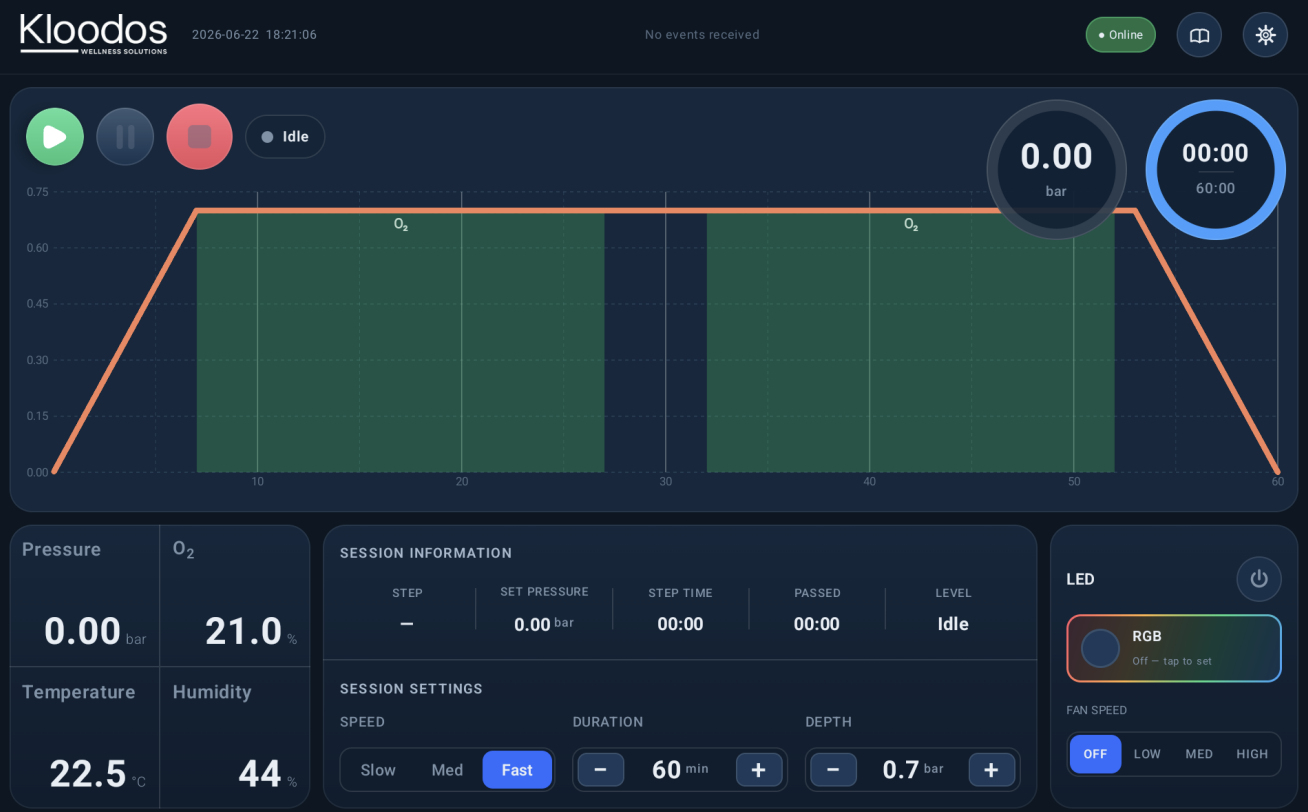Click the date-time 2026-06-22 18:21:06
1308x812 pixels.
coord(254,35)
